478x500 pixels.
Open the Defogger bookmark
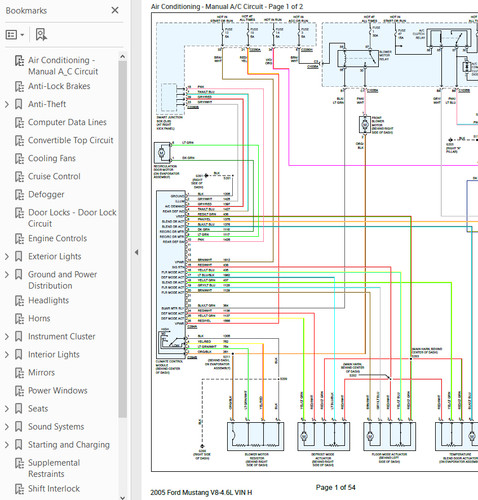point(46,195)
